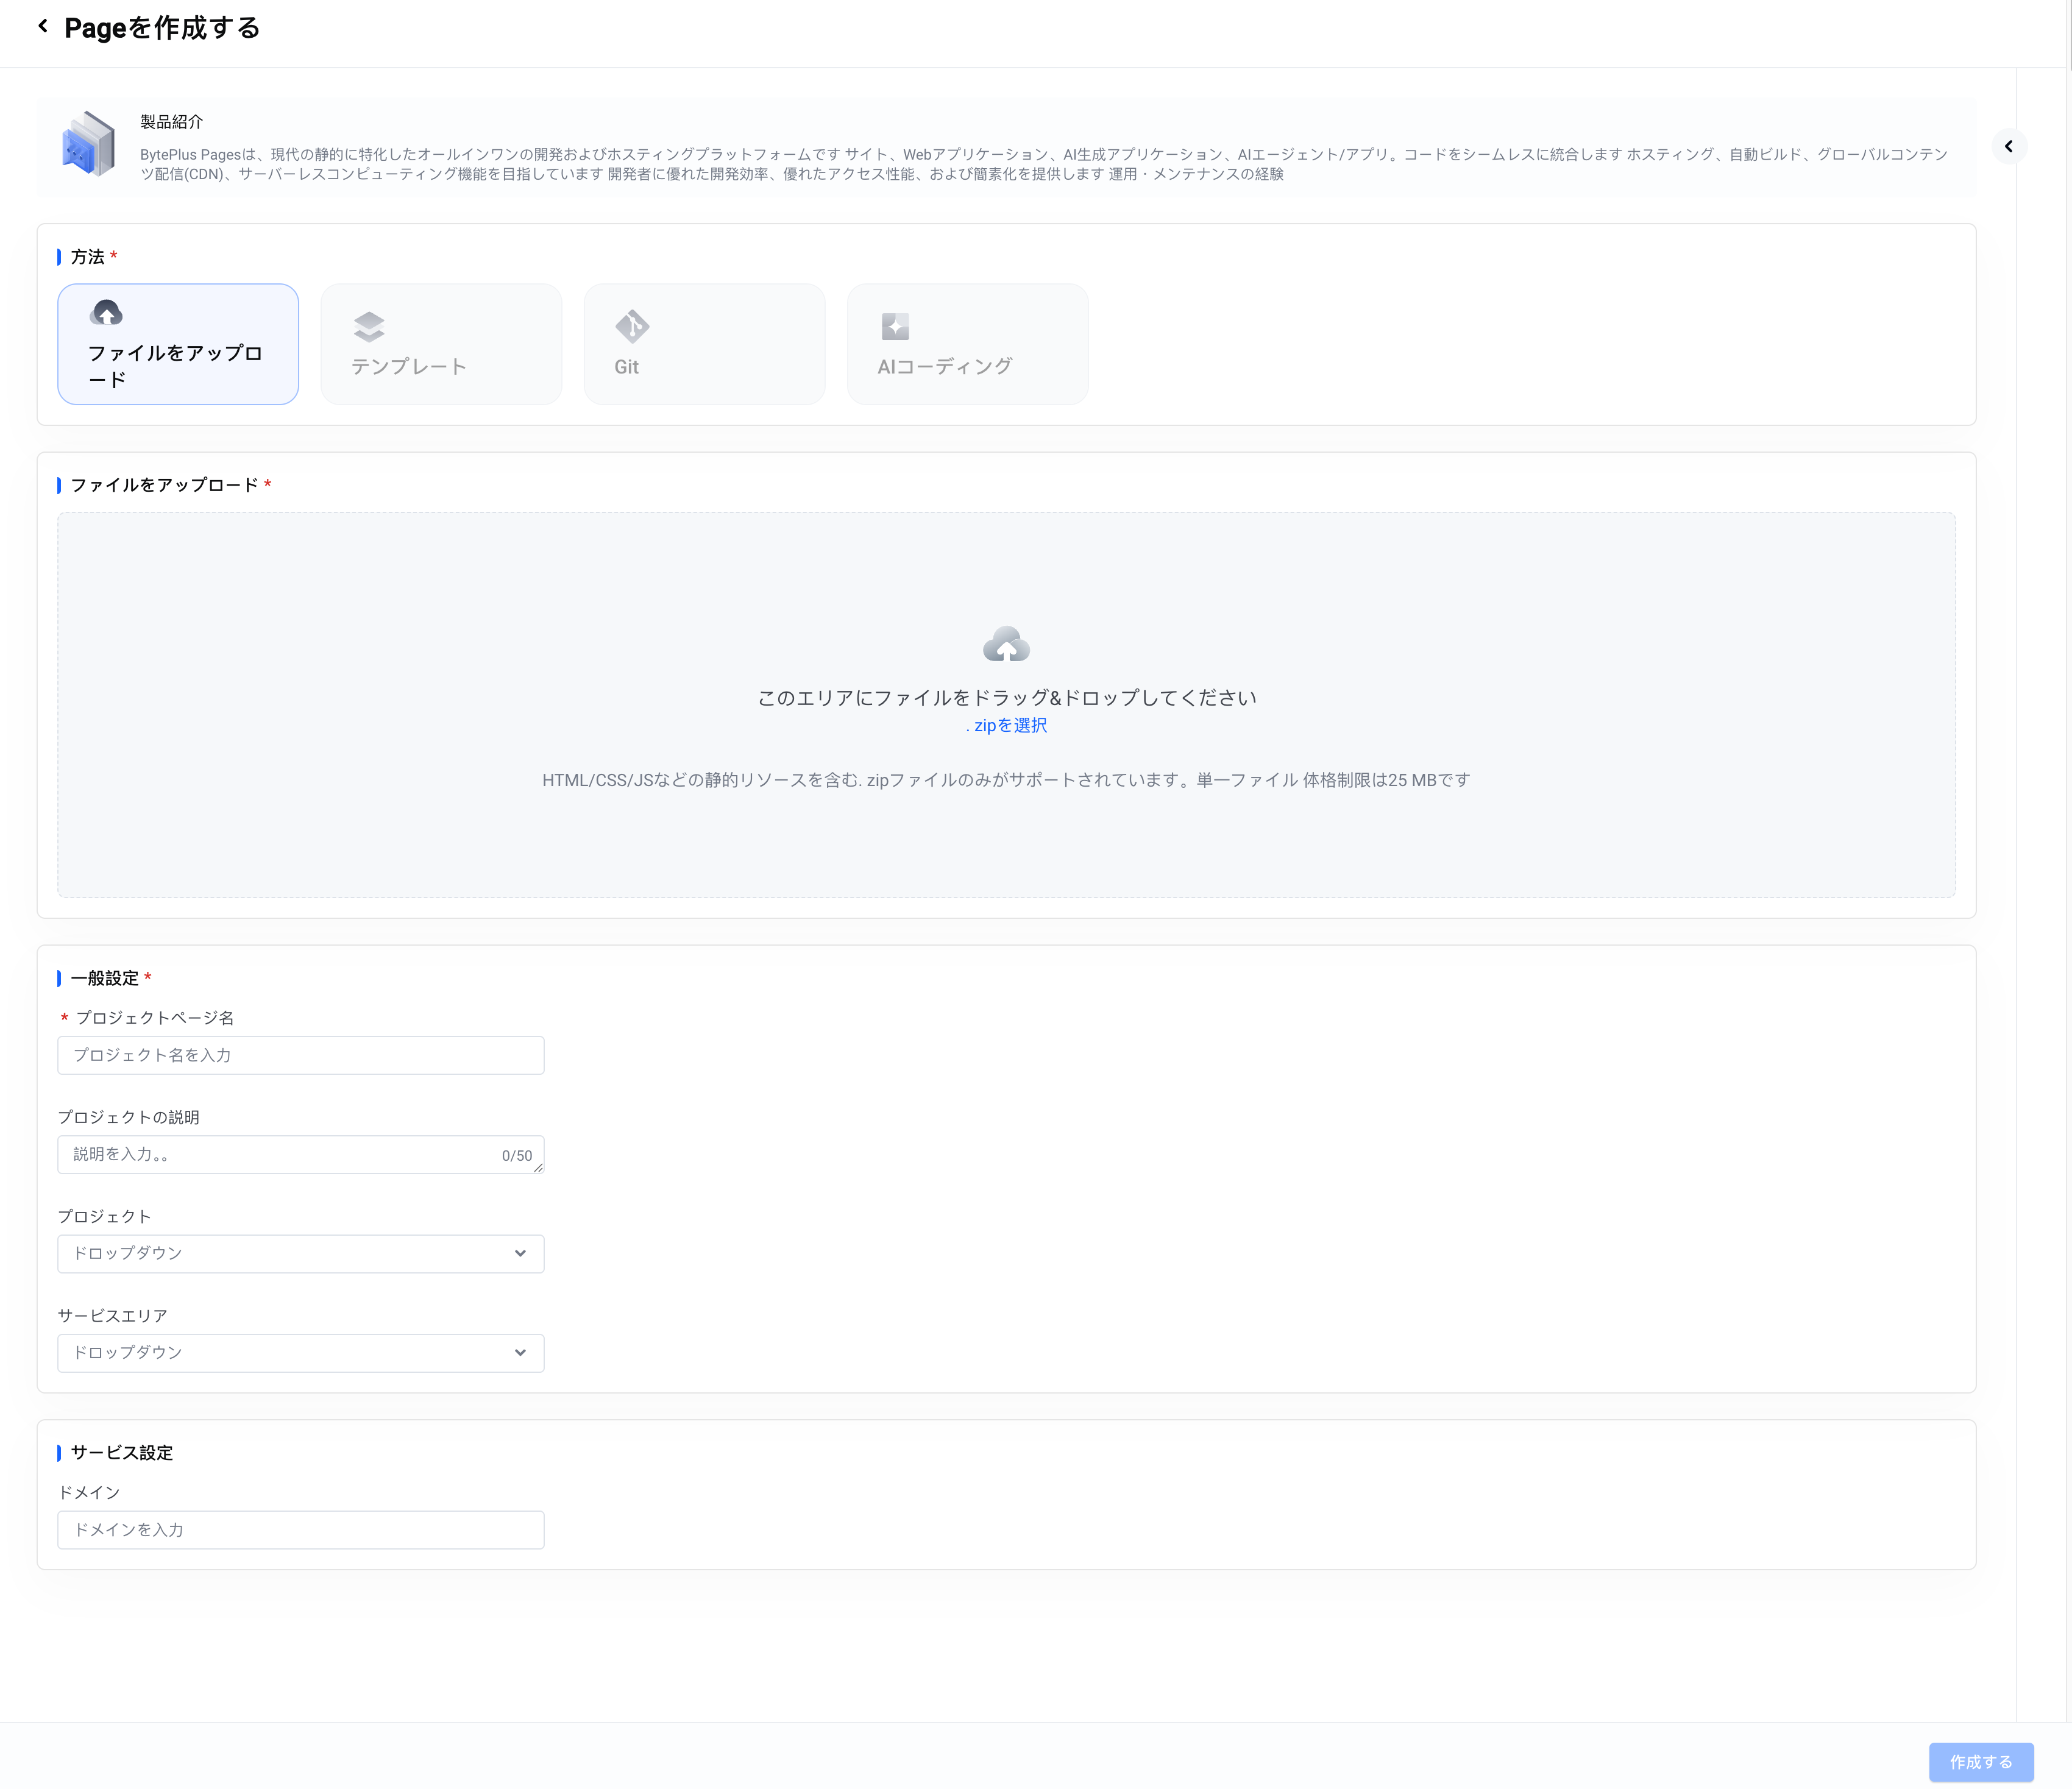Click the Git diamond icon
The width and height of the screenshot is (2072, 1789).
(x=632, y=326)
